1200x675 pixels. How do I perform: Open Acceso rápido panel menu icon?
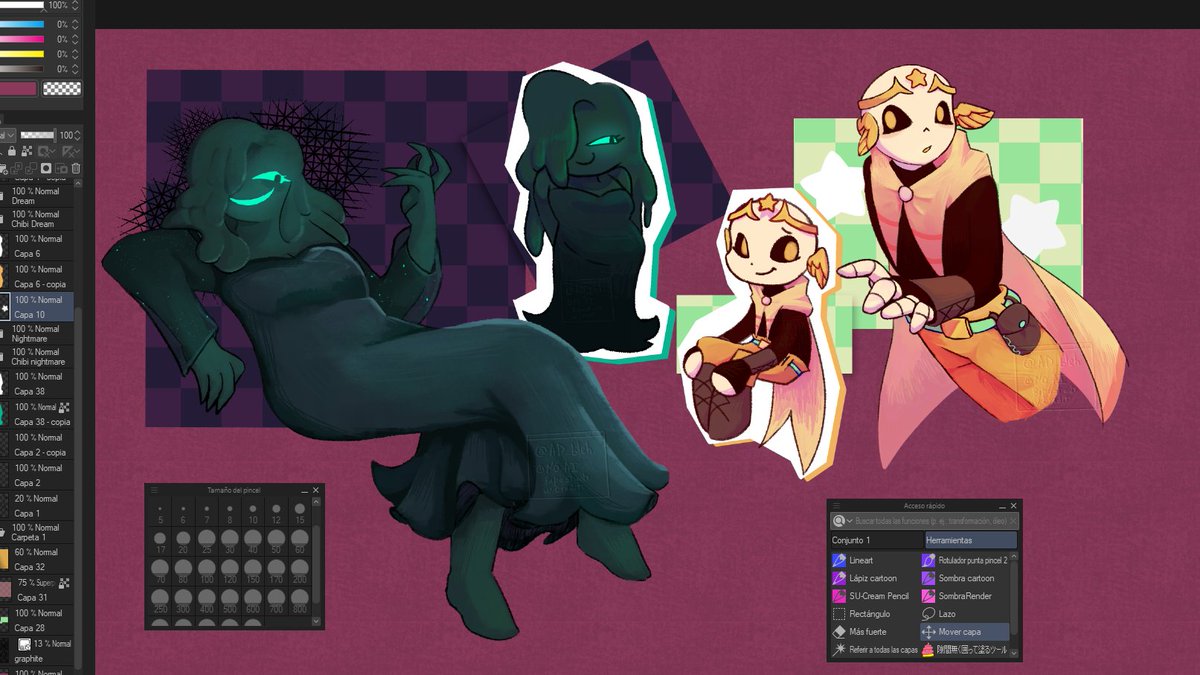(x=836, y=506)
